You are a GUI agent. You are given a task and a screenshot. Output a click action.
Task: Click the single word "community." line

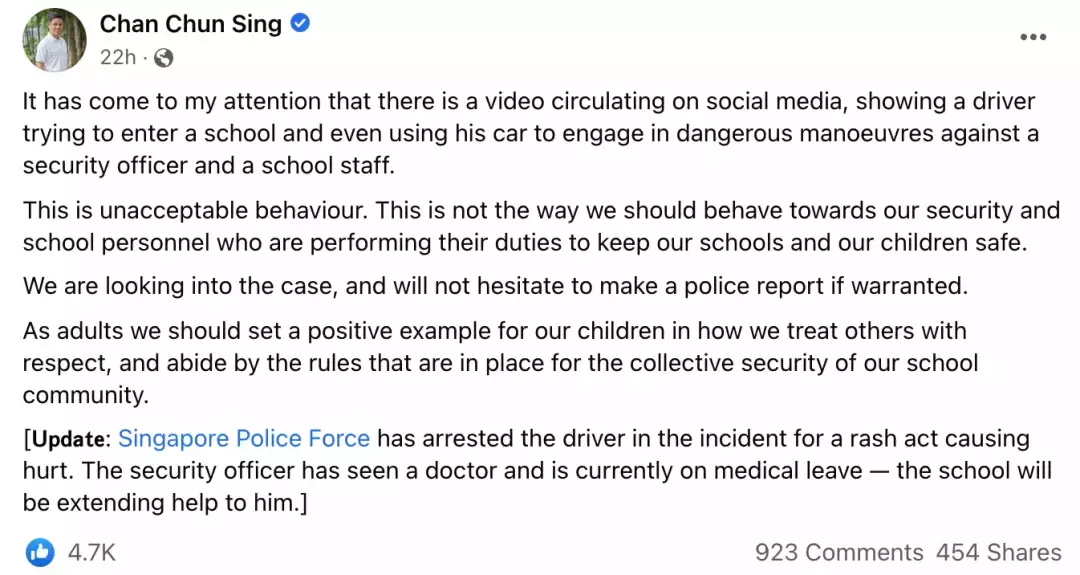tap(85, 395)
